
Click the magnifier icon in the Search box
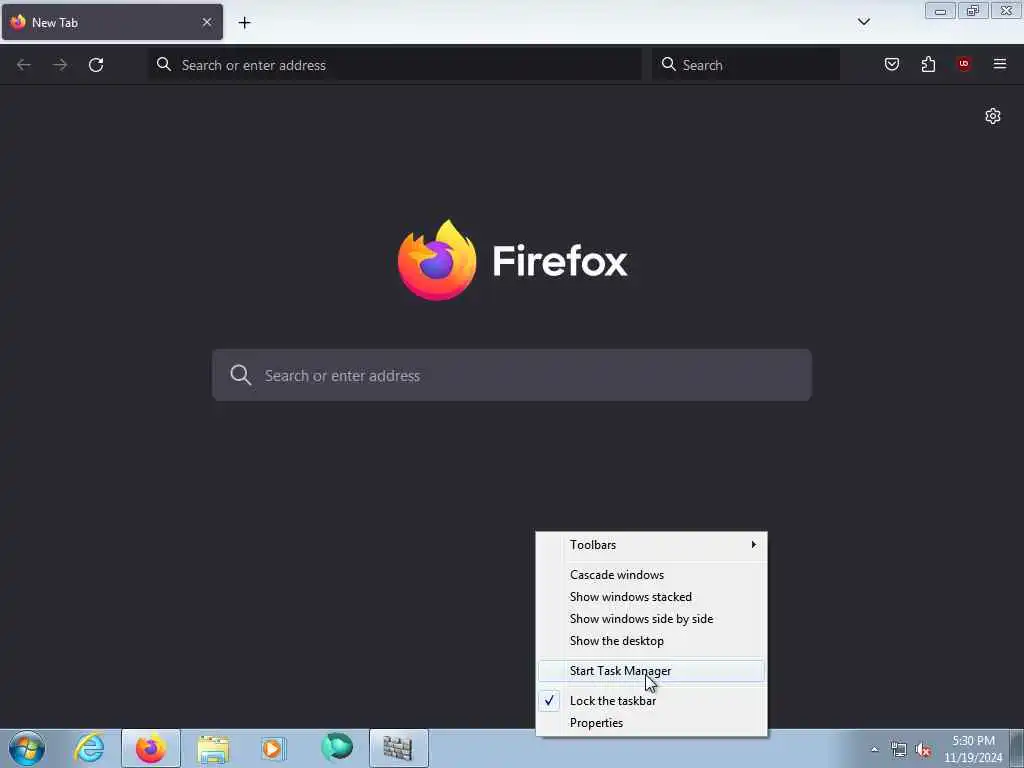(669, 64)
